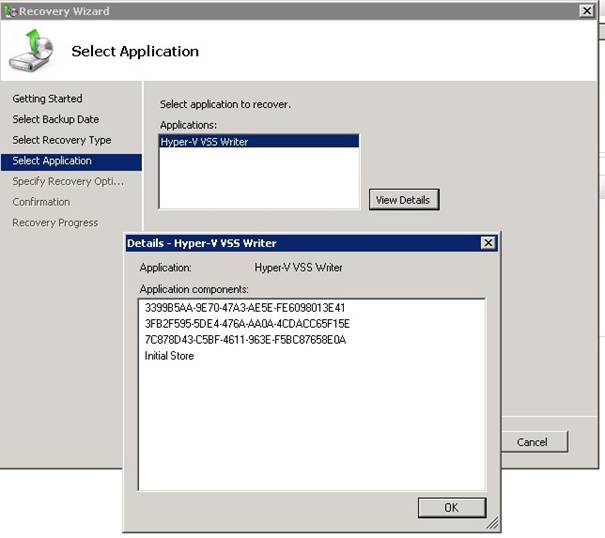The width and height of the screenshot is (605, 538).
Task: Click the Specify Recovery Options step
Action: point(68,181)
